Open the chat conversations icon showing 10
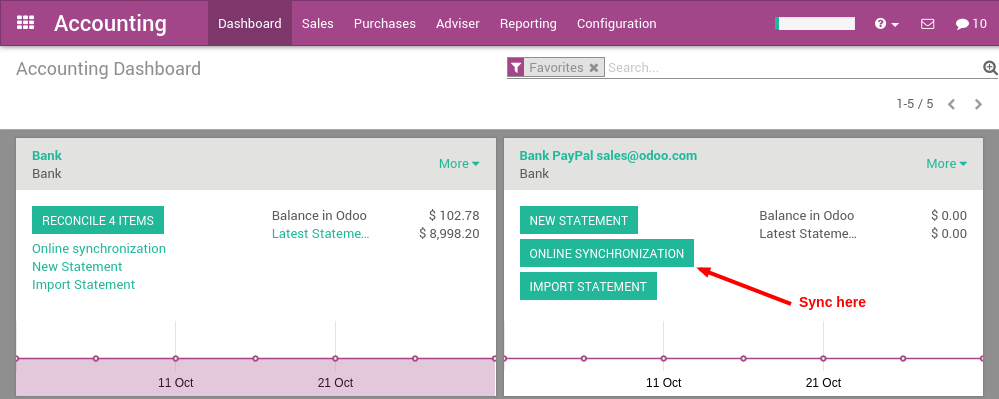Viewport: 999px width, 399px height. [x=971, y=24]
